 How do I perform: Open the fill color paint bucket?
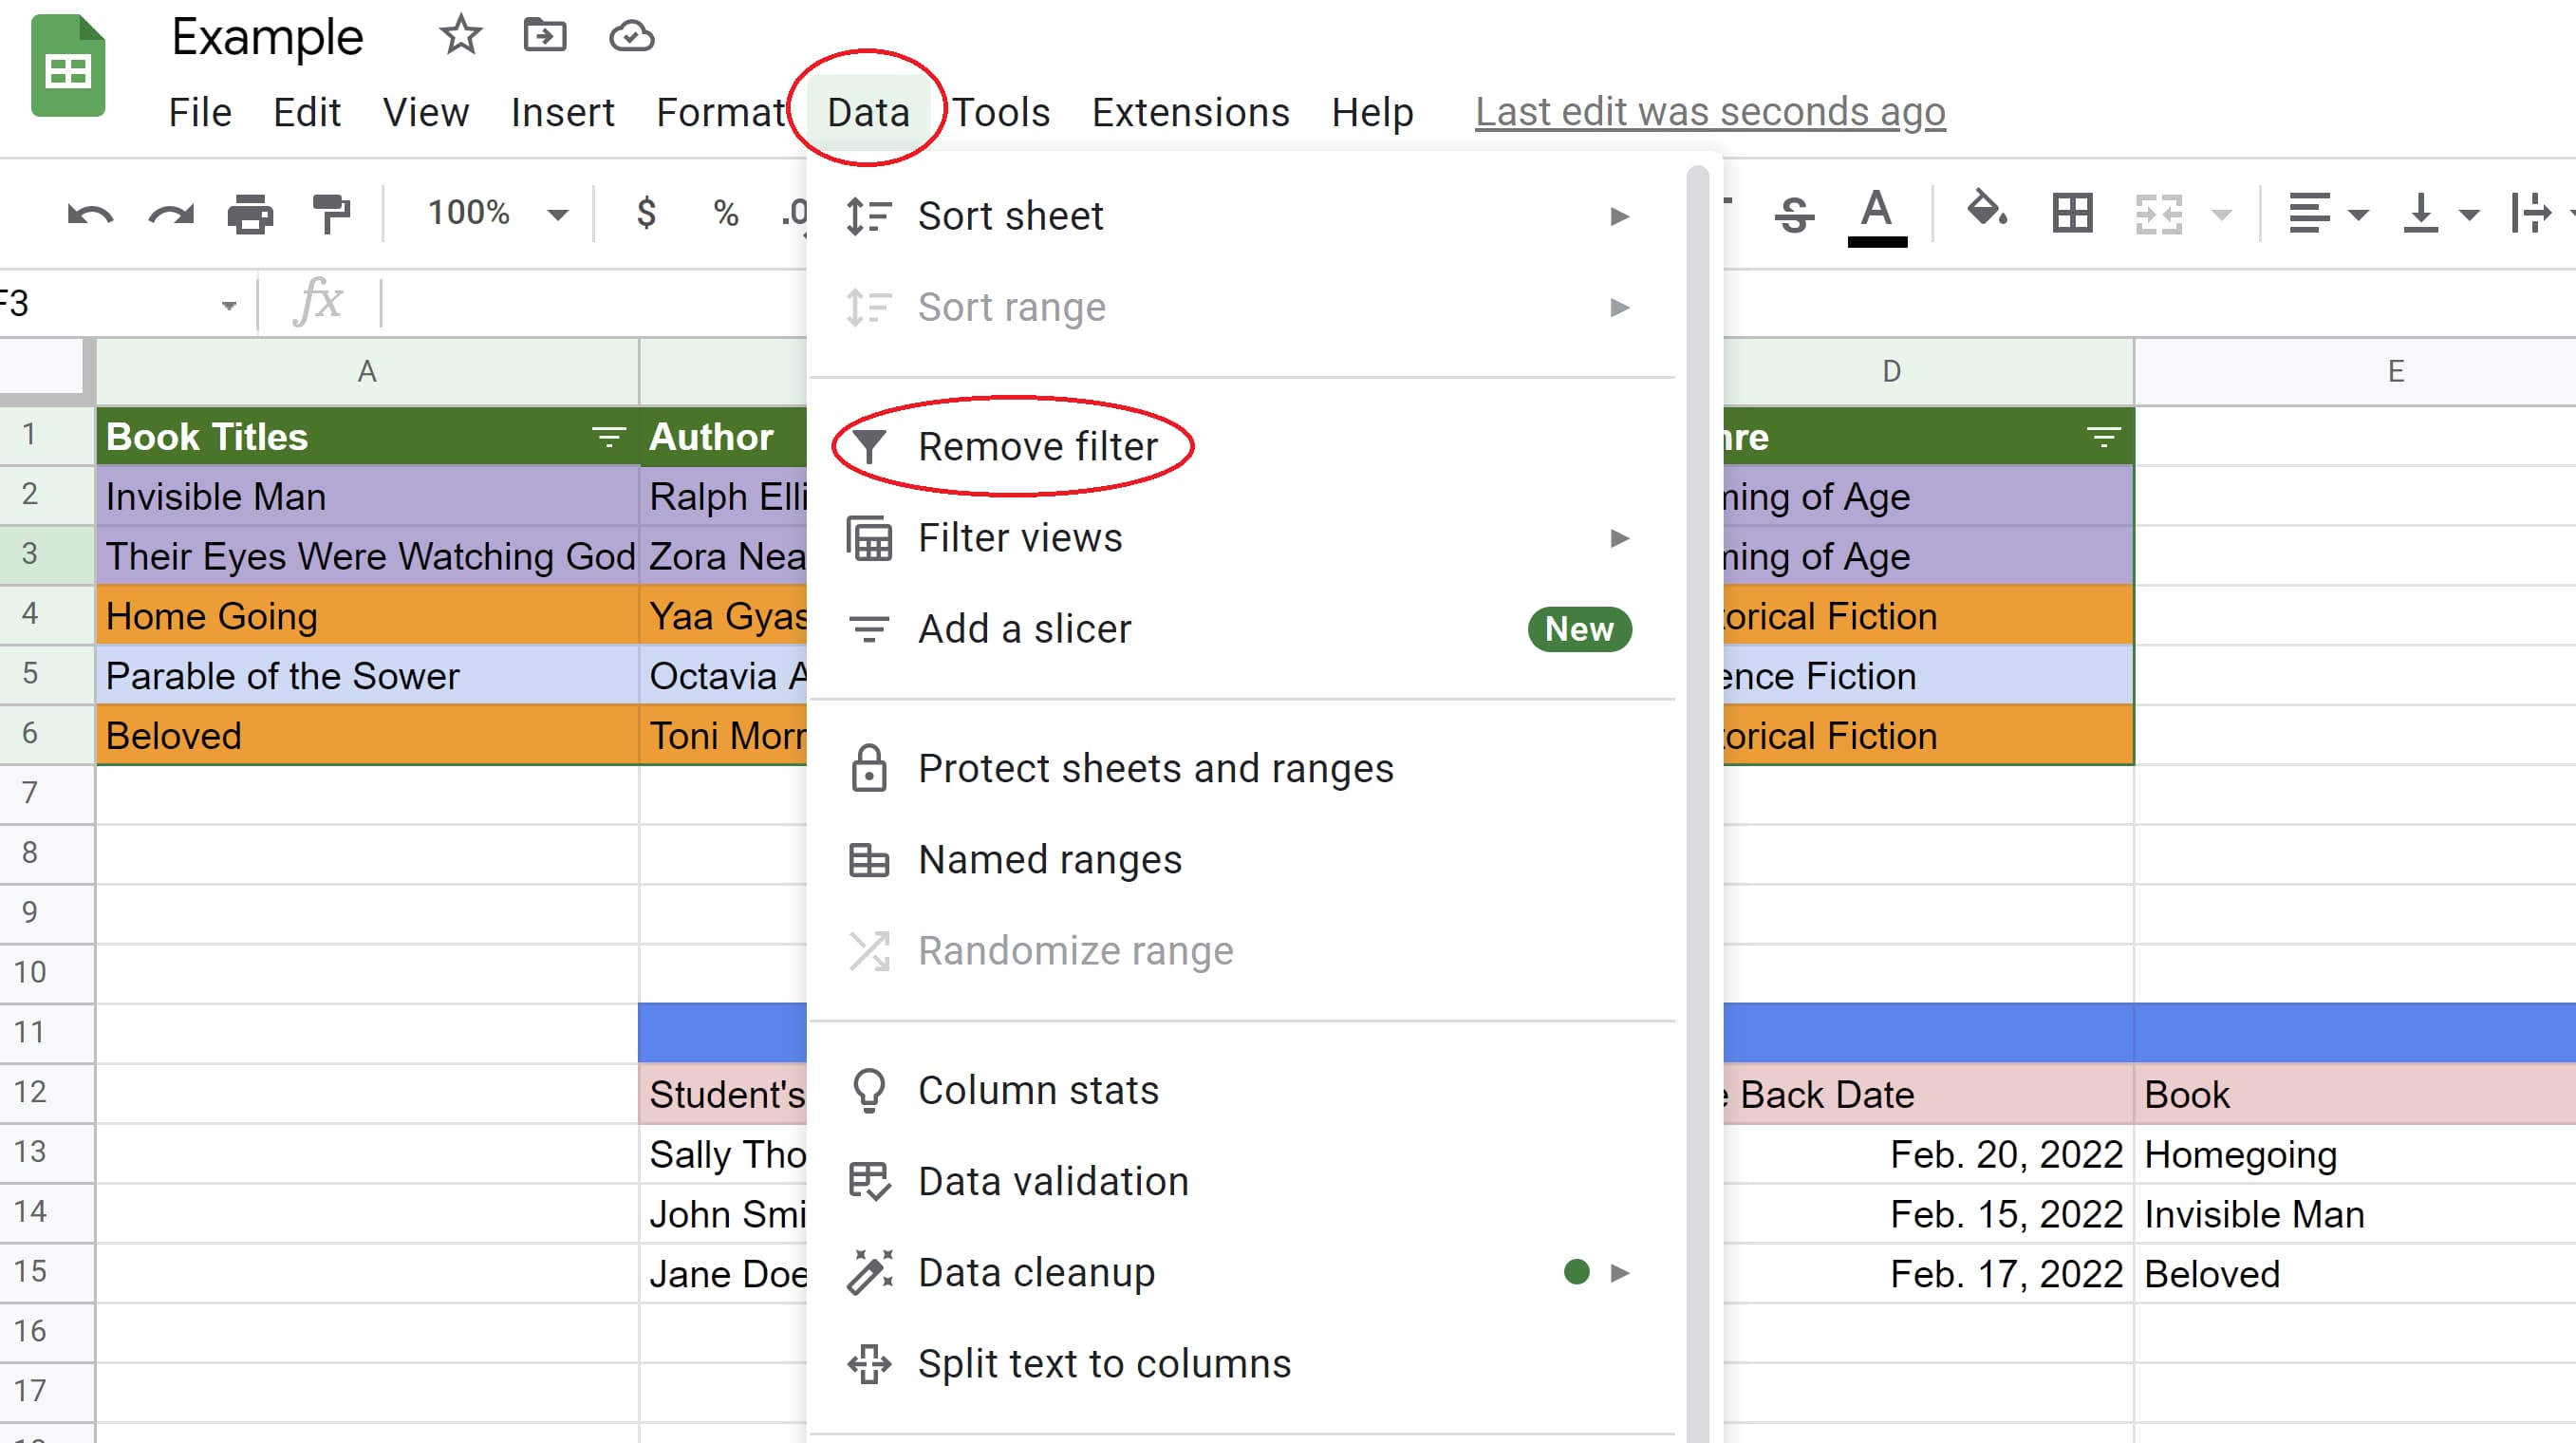click(x=1985, y=212)
